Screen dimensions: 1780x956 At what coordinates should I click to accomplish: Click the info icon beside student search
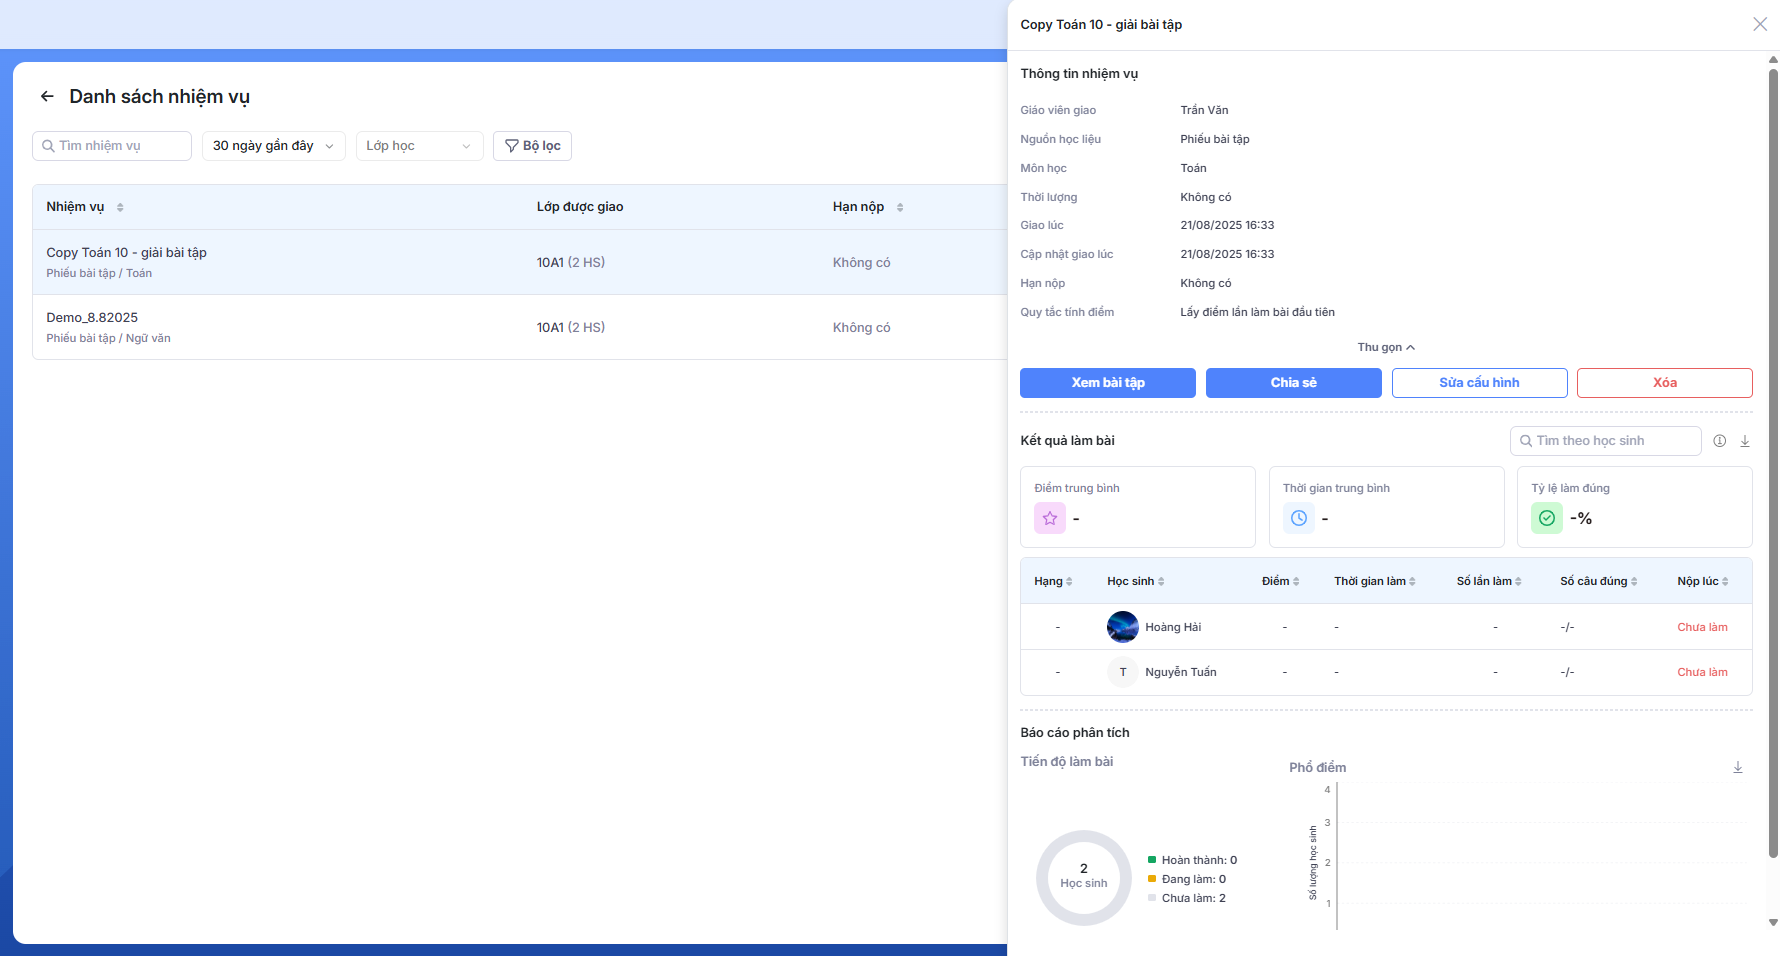click(x=1719, y=441)
